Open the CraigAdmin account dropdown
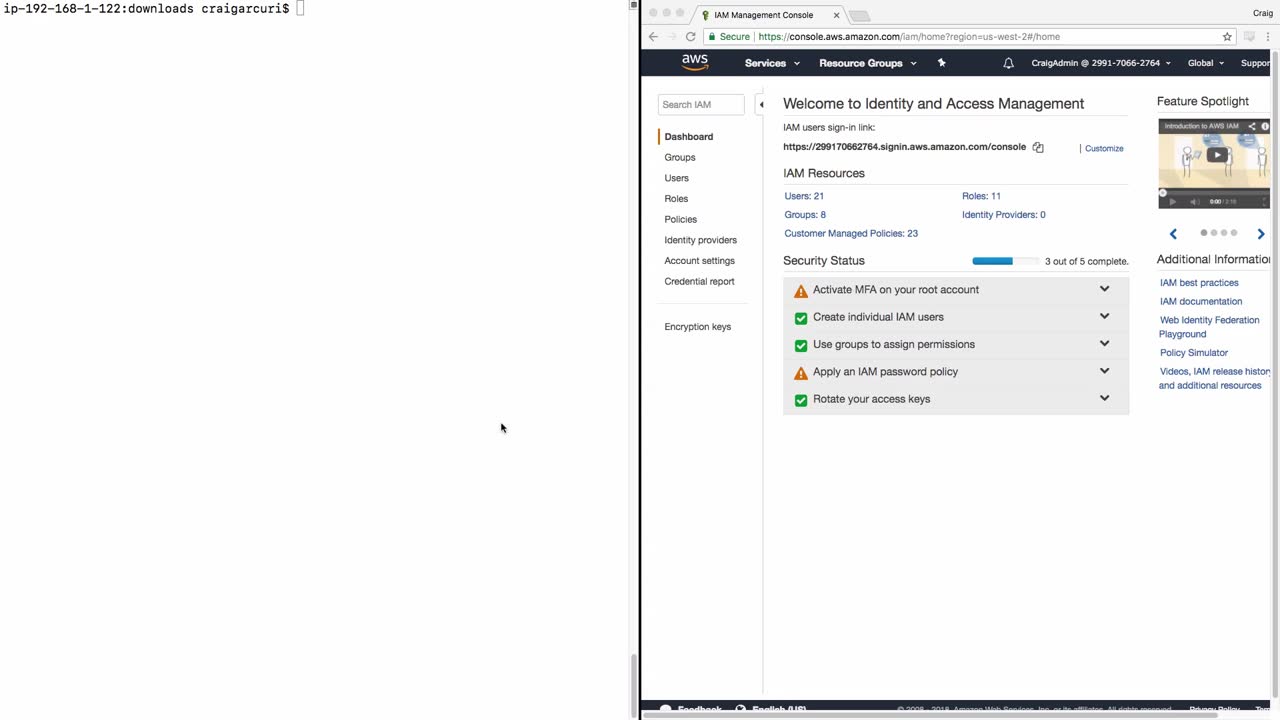 (1101, 63)
